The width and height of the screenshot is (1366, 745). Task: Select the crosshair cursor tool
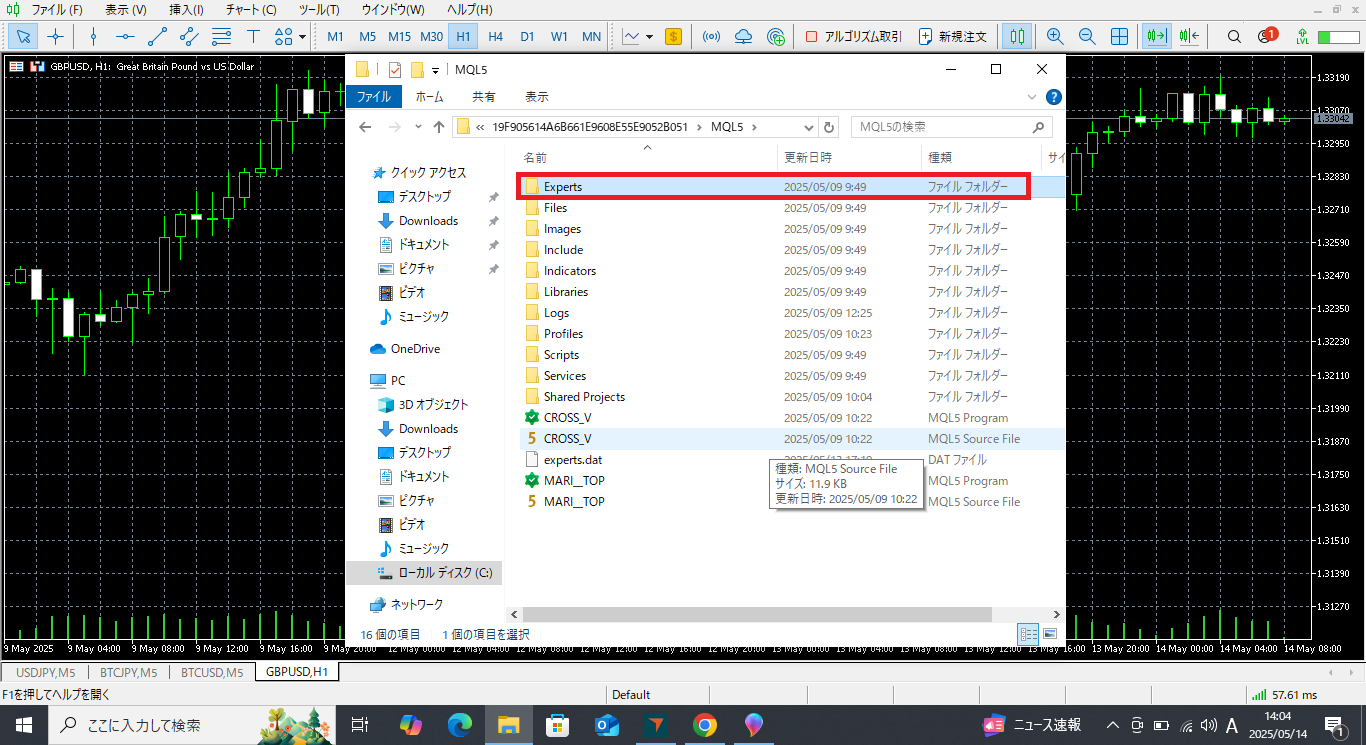(56, 37)
